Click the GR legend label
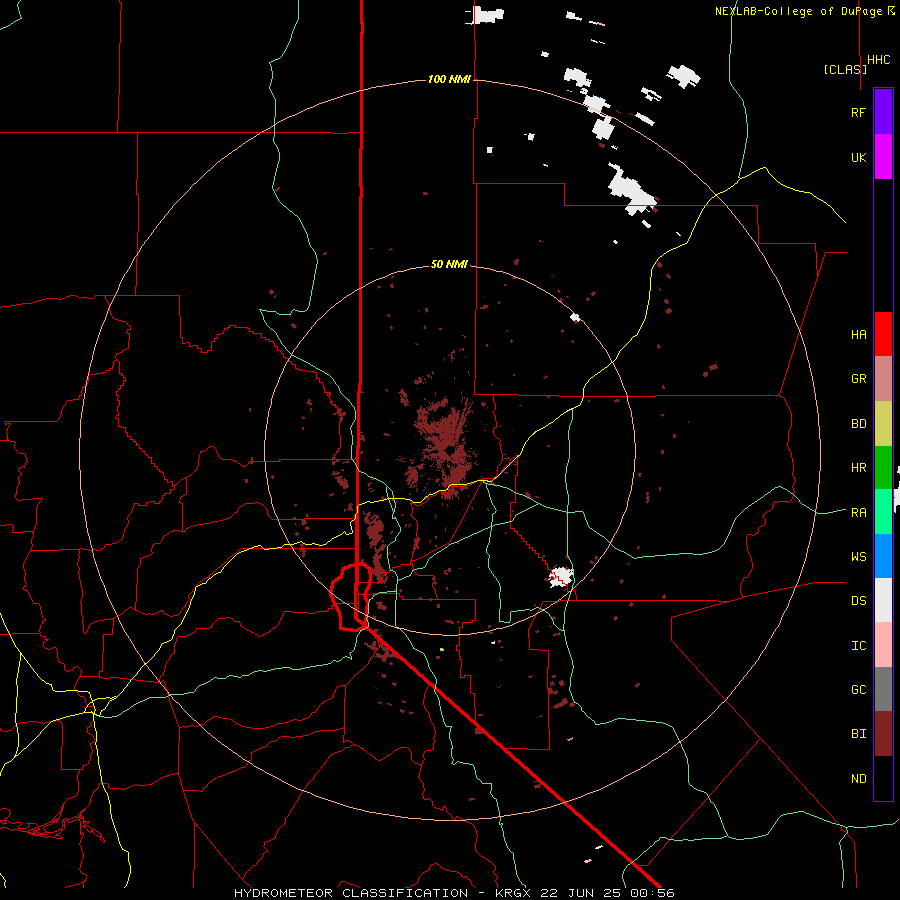The height and width of the screenshot is (900, 900). (x=859, y=379)
